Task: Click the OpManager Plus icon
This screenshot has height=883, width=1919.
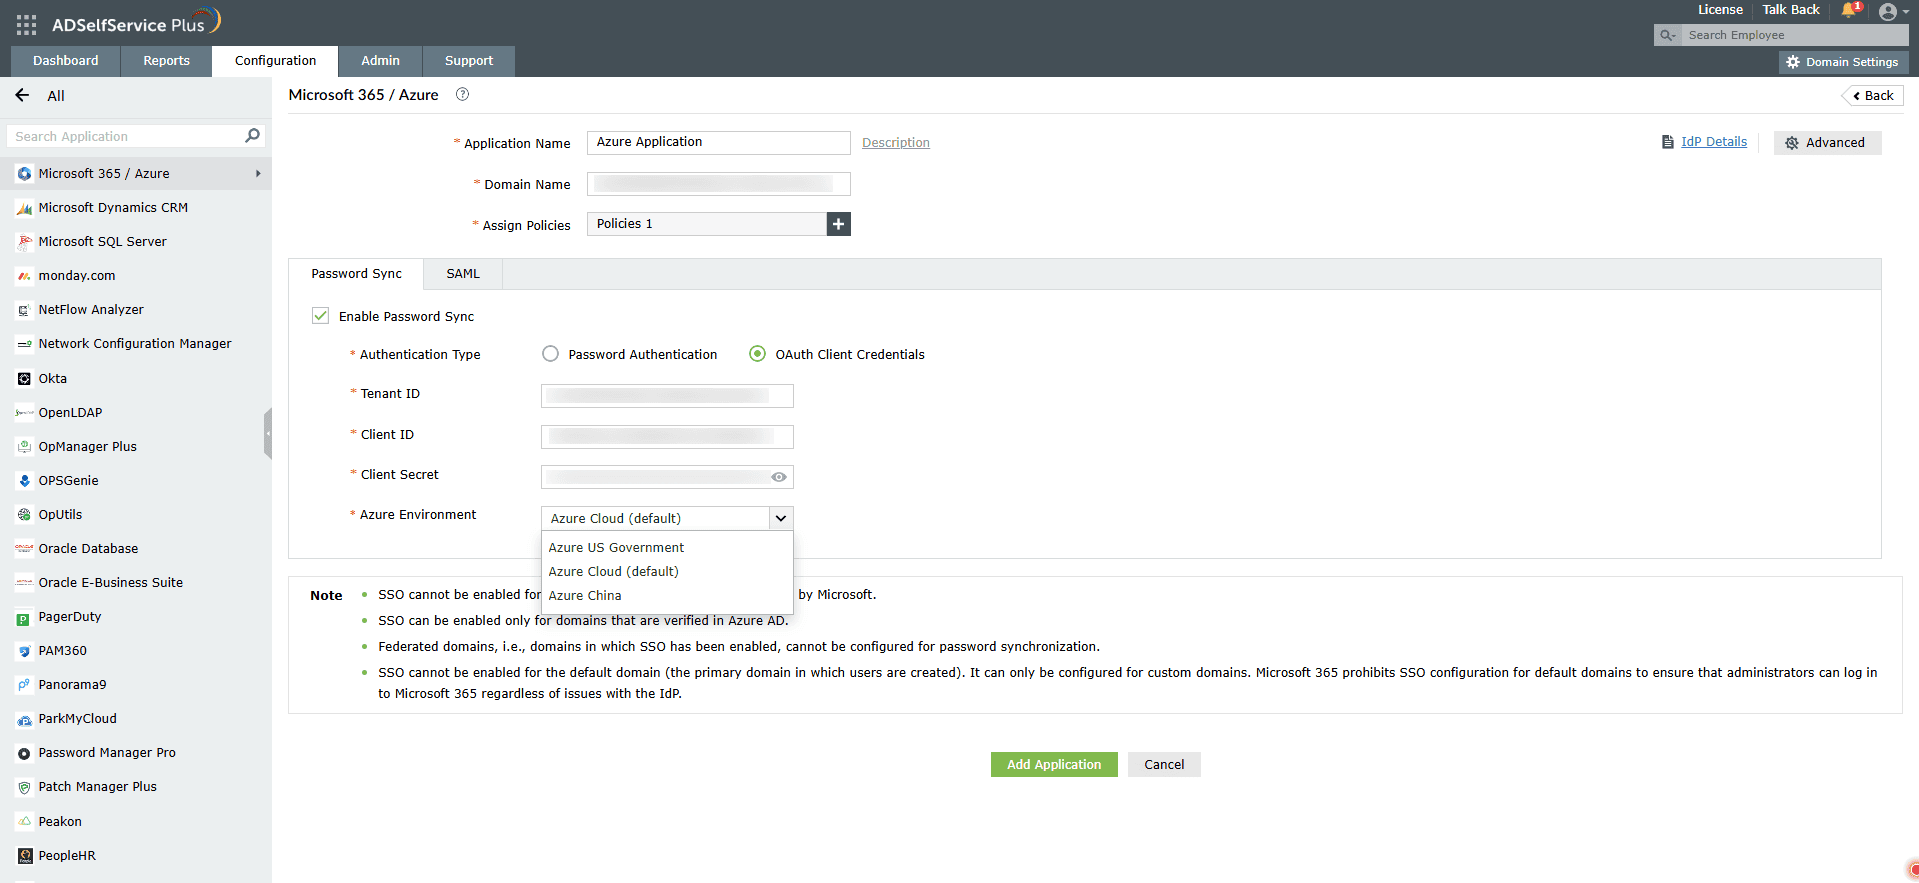Action: pos(25,447)
